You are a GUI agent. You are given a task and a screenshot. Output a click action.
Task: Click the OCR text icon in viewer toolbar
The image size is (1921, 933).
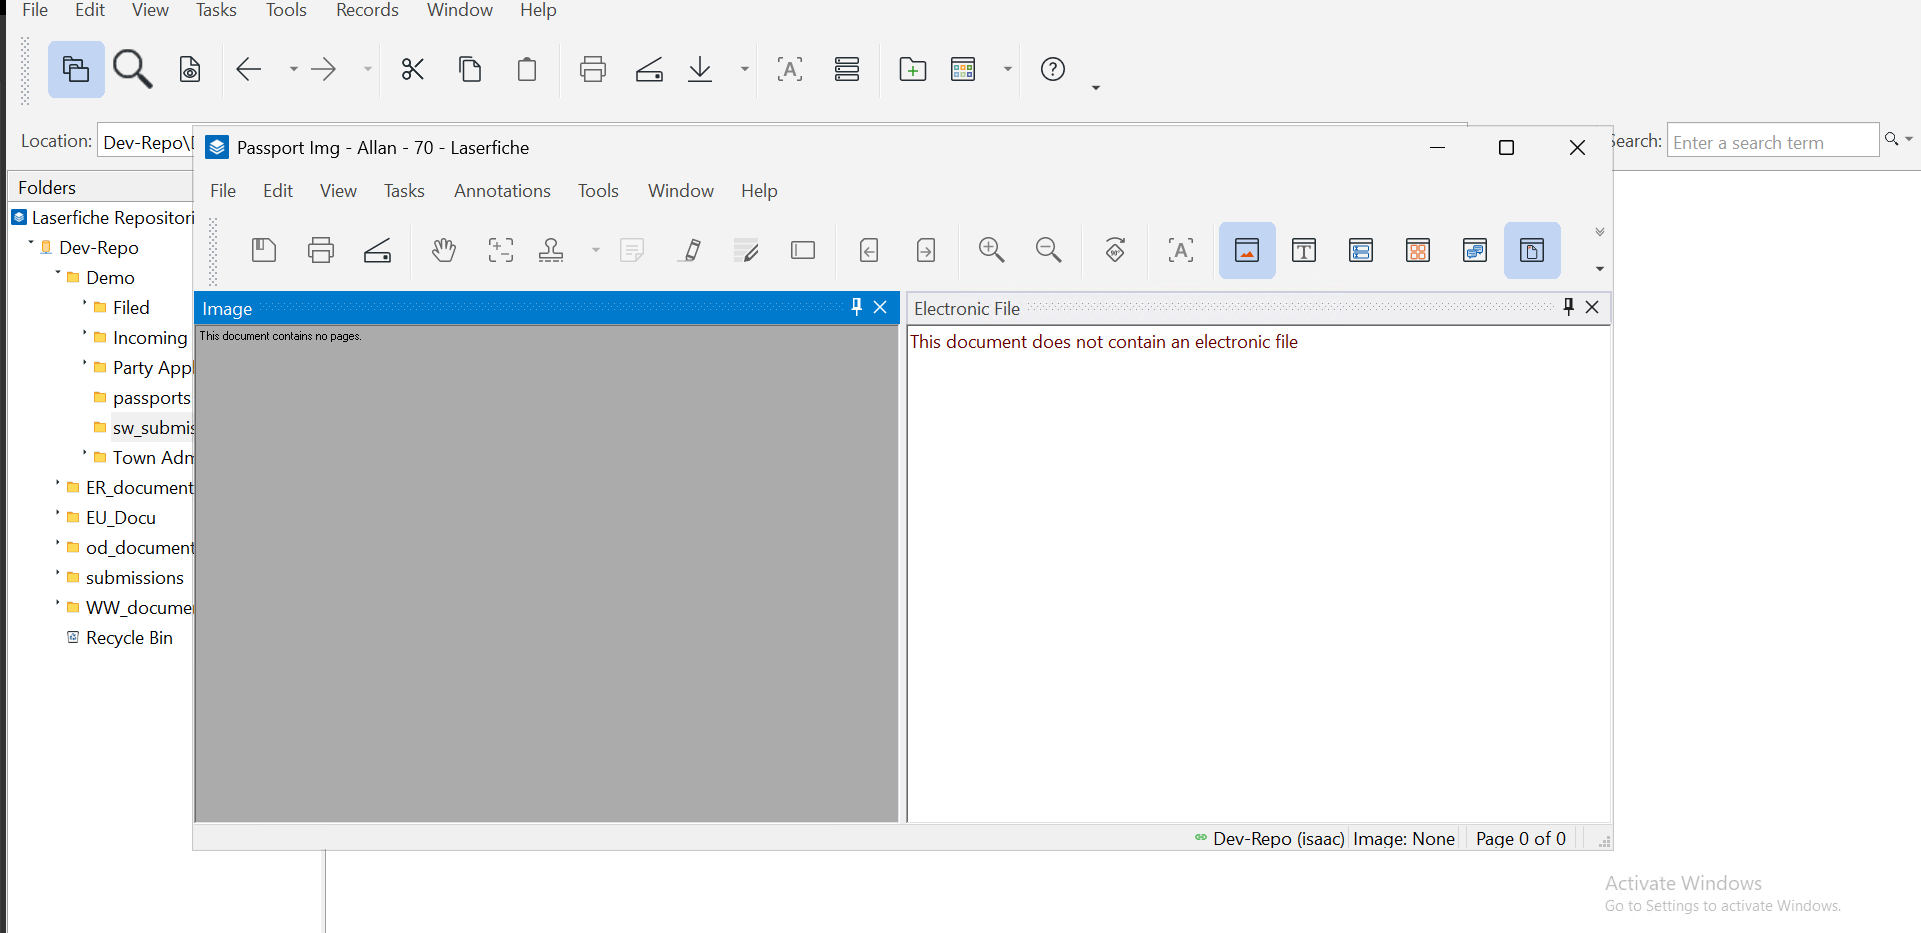pyautogui.click(x=1181, y=250)
